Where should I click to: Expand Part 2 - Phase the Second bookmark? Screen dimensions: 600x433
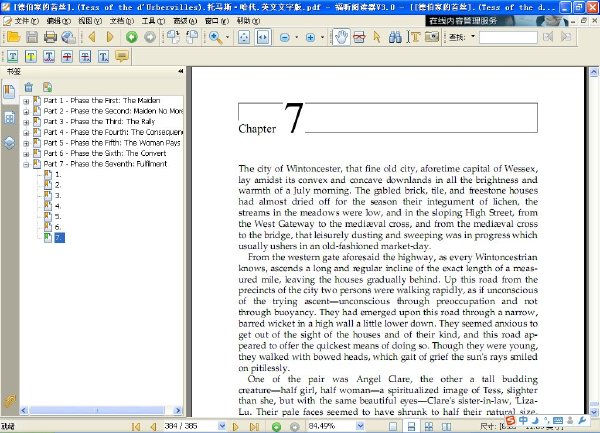26,112
